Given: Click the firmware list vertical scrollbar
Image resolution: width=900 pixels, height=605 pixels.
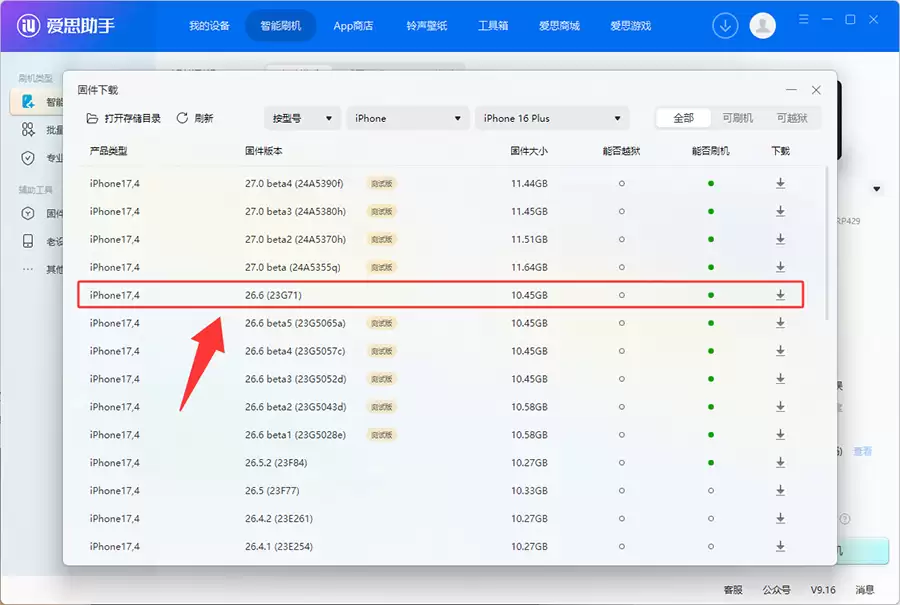Looking at the screenshot, I should tap(827, 243).
